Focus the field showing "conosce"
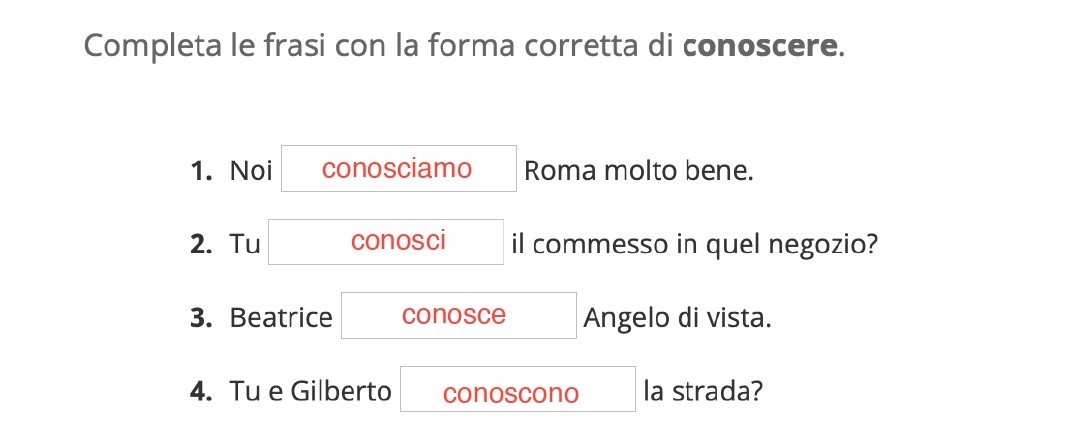The width and height of the screenshot is (1077, 432). pos(459,316)
